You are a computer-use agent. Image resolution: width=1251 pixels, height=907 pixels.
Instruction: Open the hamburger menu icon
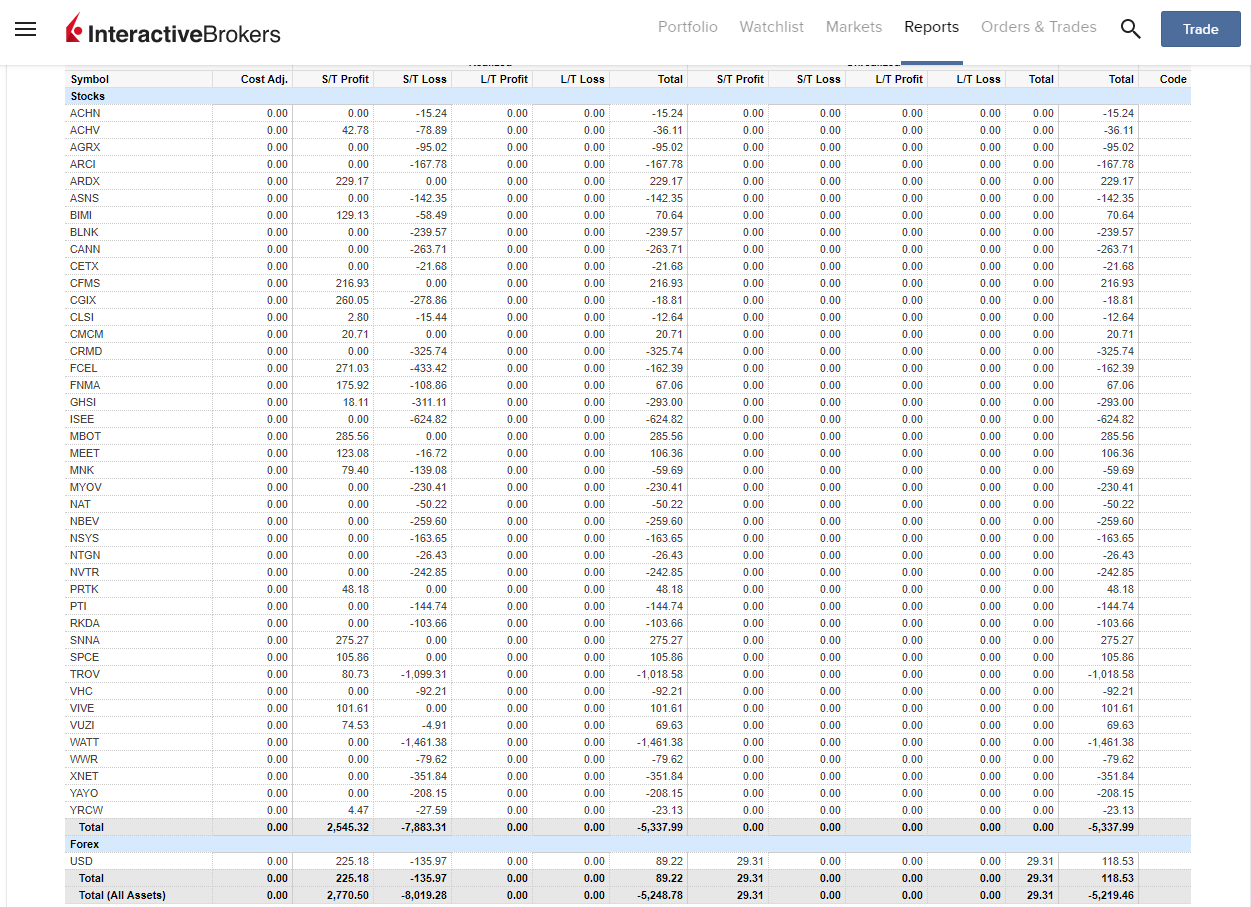(x=26, y=29)
